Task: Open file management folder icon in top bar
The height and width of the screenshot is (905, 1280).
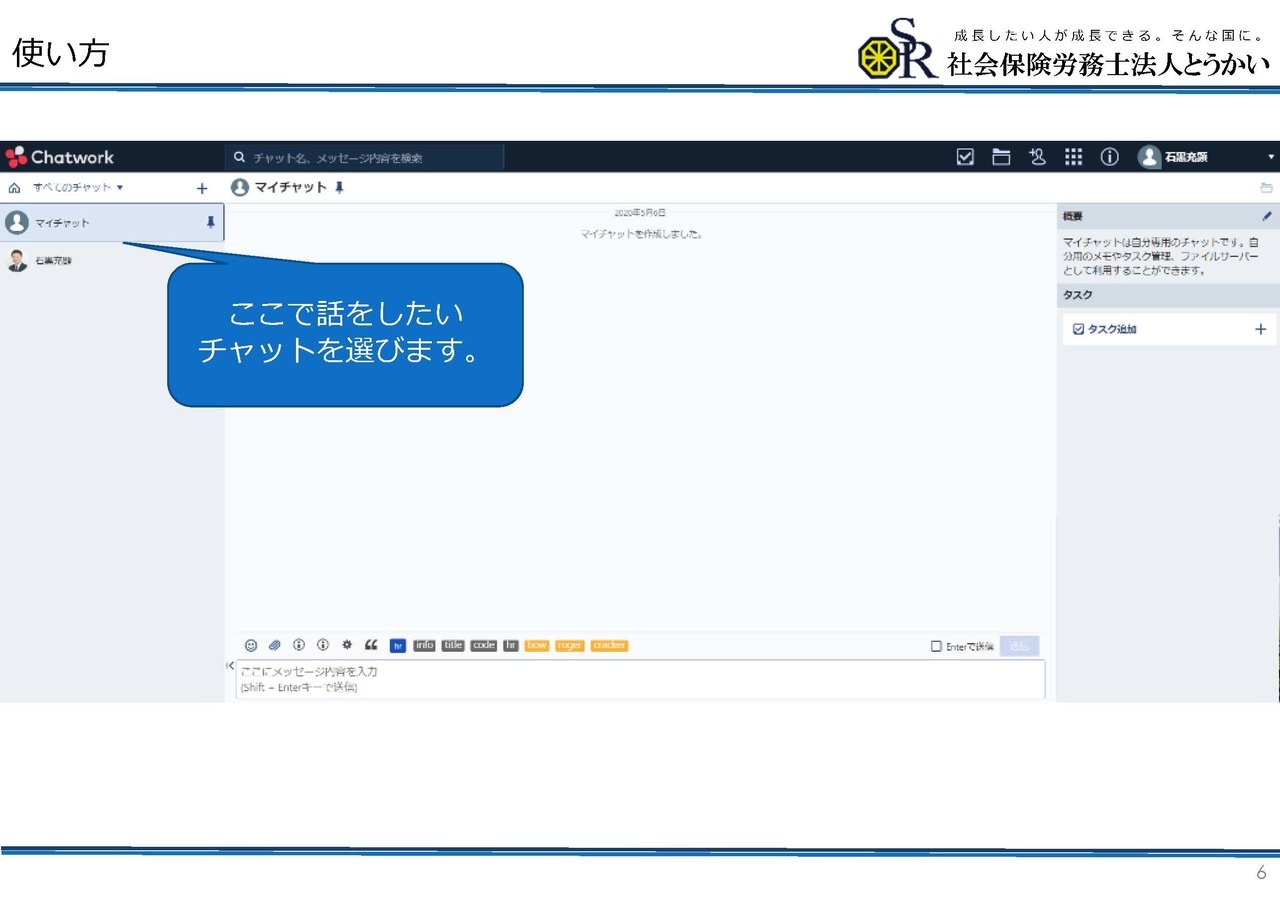Action: point(1001,157)
